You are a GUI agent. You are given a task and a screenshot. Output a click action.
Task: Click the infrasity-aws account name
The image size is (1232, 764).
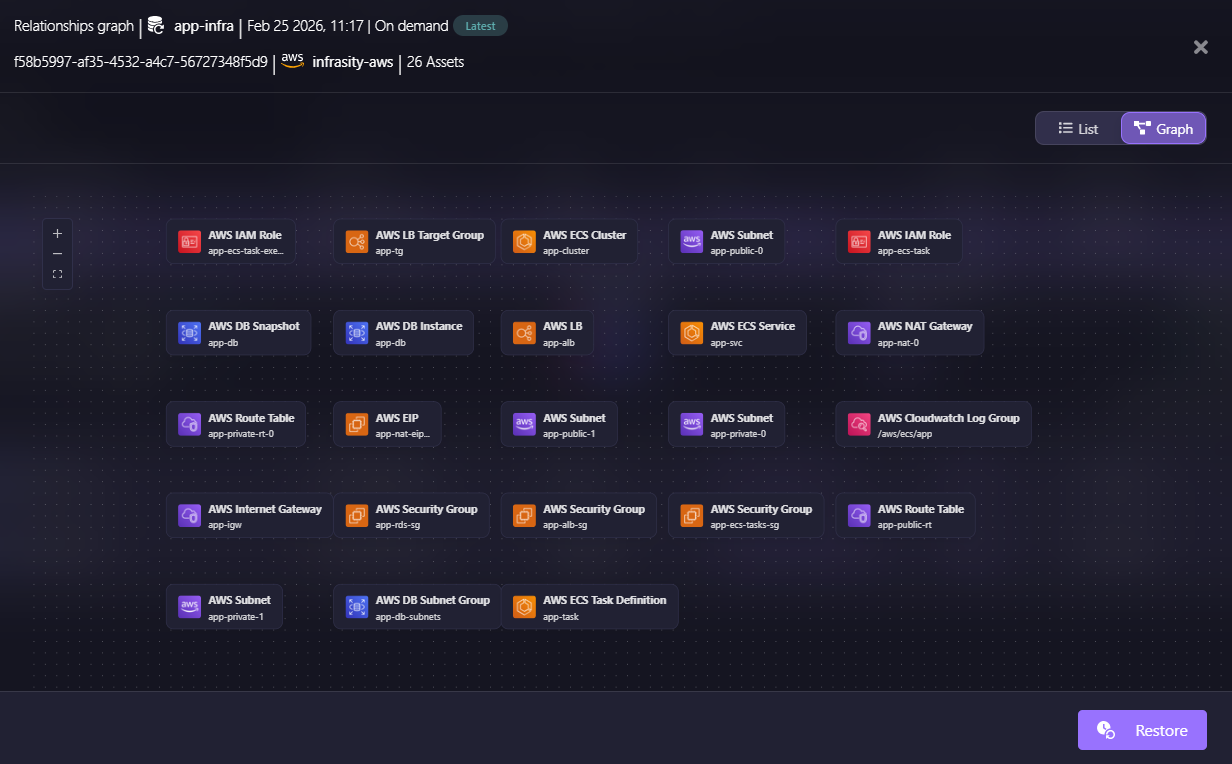click(x=353, y=62)
